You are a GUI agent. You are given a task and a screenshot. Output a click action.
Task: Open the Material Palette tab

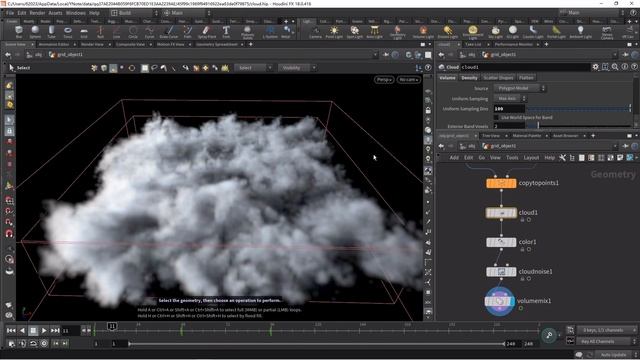[x=527, y=136]
